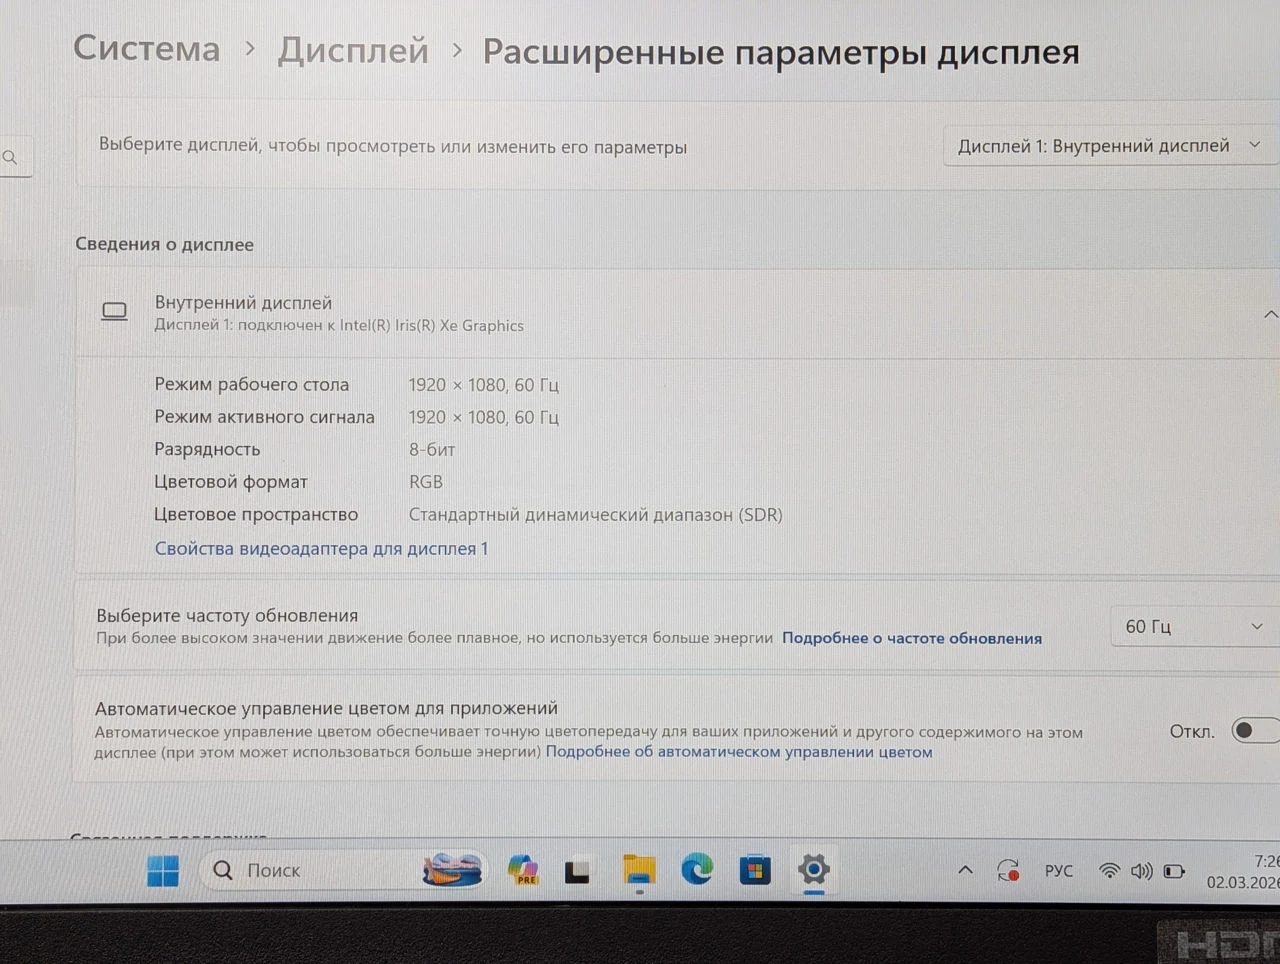1280x964 pixels.
Task: Click the Сведения о дисплее heading
Action: (164, 244)
